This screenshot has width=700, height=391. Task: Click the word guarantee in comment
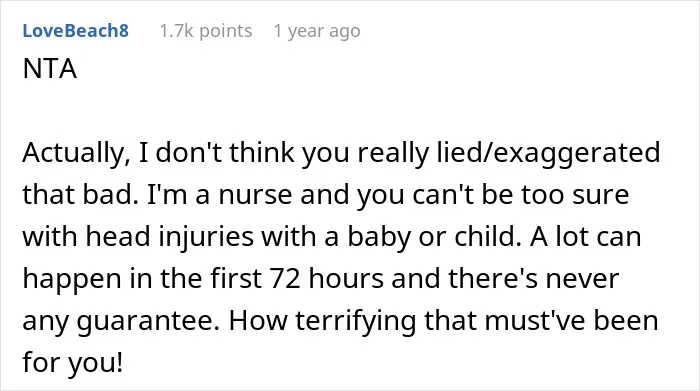coord(148,321)
